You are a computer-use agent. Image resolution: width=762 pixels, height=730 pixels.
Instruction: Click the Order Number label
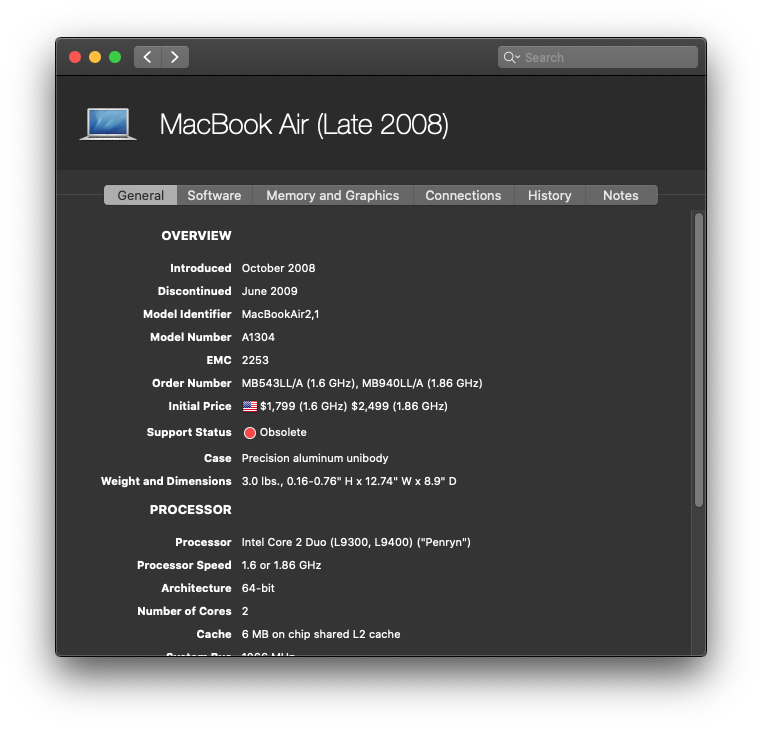191,383
